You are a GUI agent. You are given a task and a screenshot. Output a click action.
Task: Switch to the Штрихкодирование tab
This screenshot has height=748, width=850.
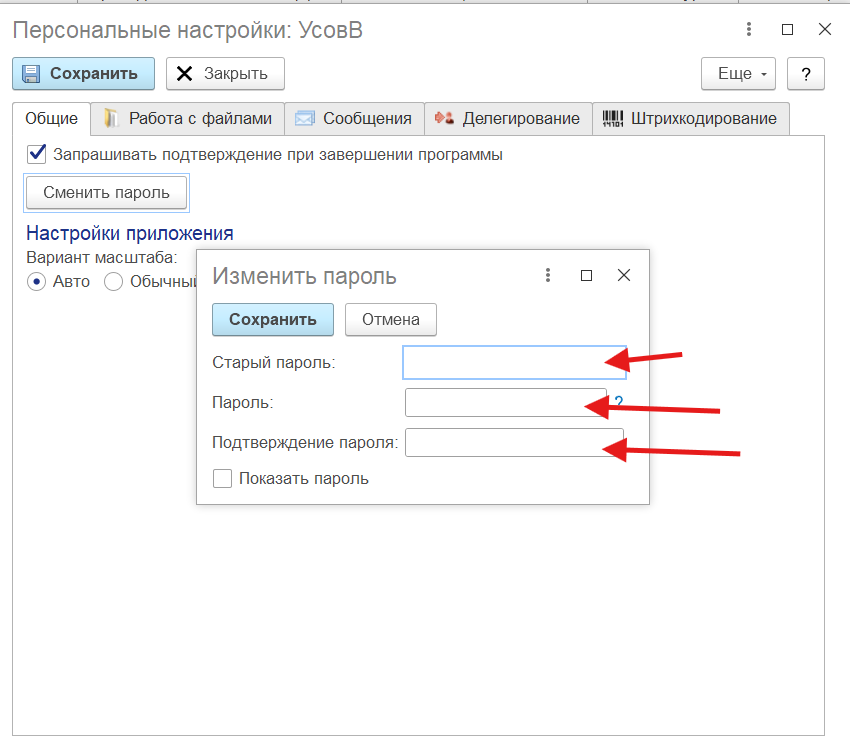point(691,118)
